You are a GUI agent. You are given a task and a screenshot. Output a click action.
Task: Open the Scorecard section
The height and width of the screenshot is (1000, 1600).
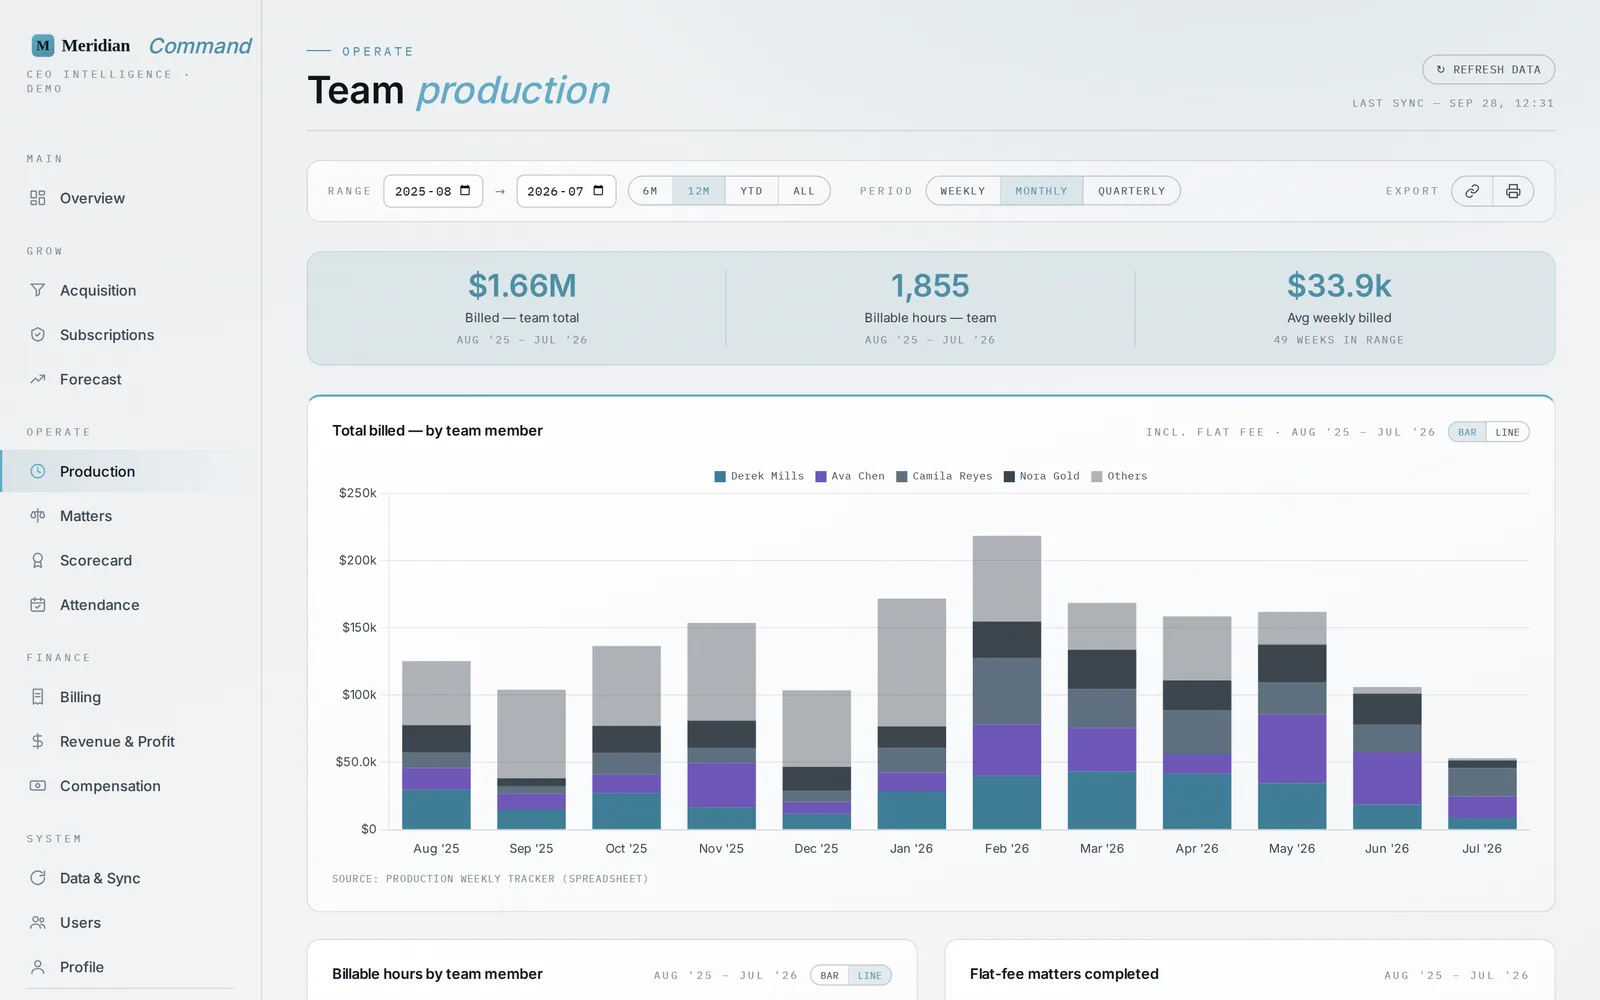tap(96, 560)
